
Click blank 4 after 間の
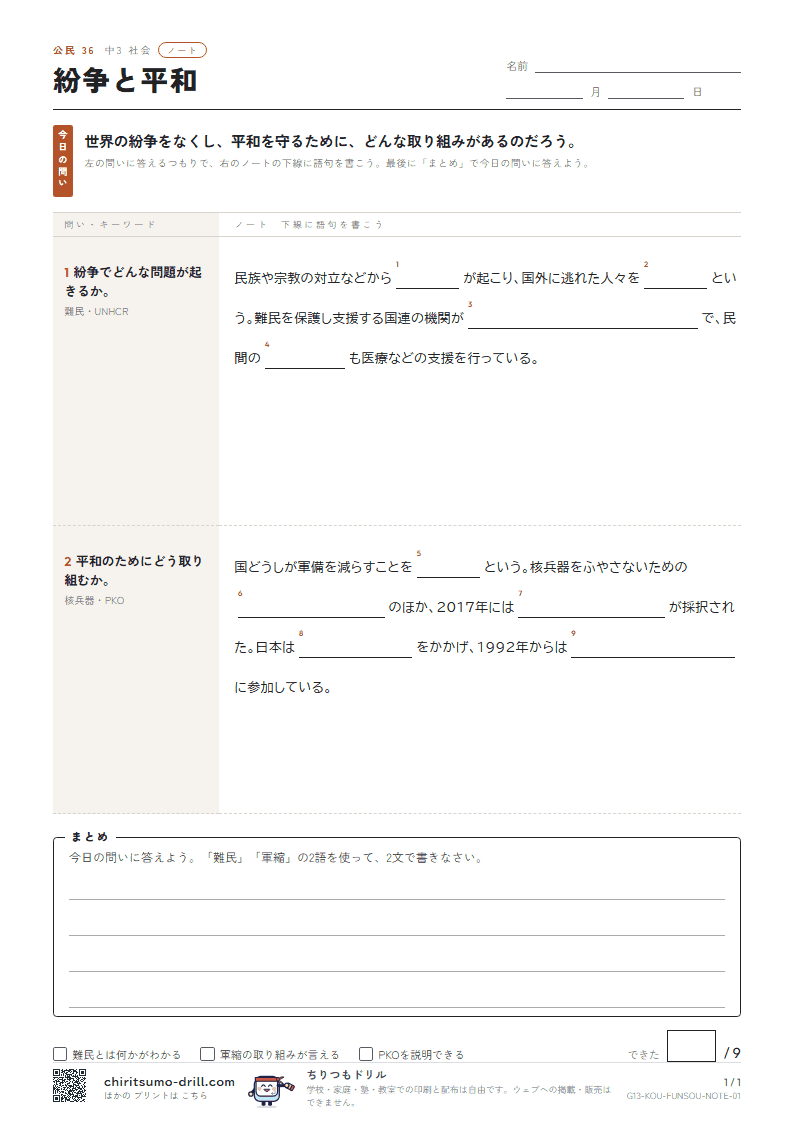pyautogui.click(x=305, y=359)
